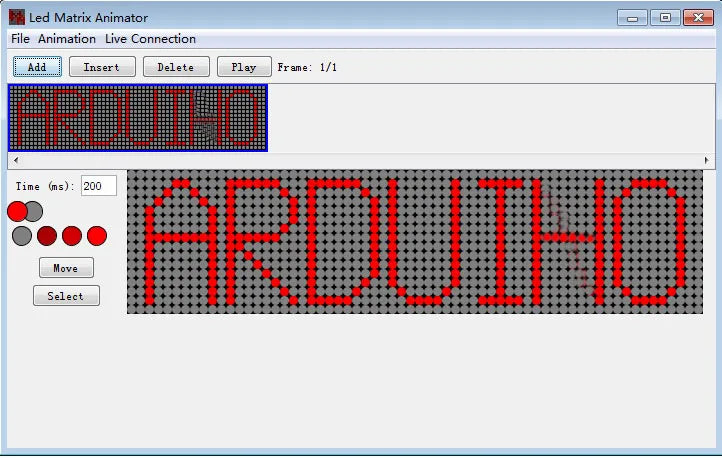Screen dimensions: 722x458
Task: Select the ARDUINO frame thumbnail
Action: pyautogui.click(x=138, y=118)
